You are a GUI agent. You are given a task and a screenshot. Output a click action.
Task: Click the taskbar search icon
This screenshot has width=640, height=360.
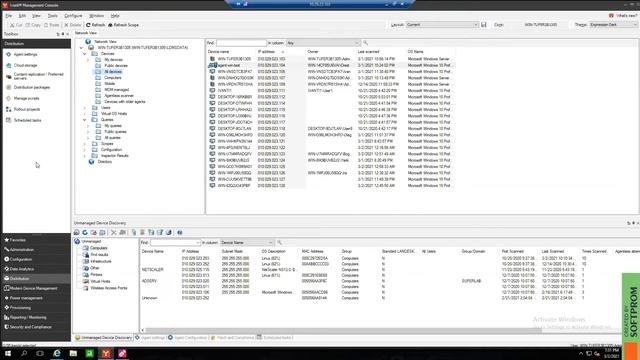[x=24, y=353]
